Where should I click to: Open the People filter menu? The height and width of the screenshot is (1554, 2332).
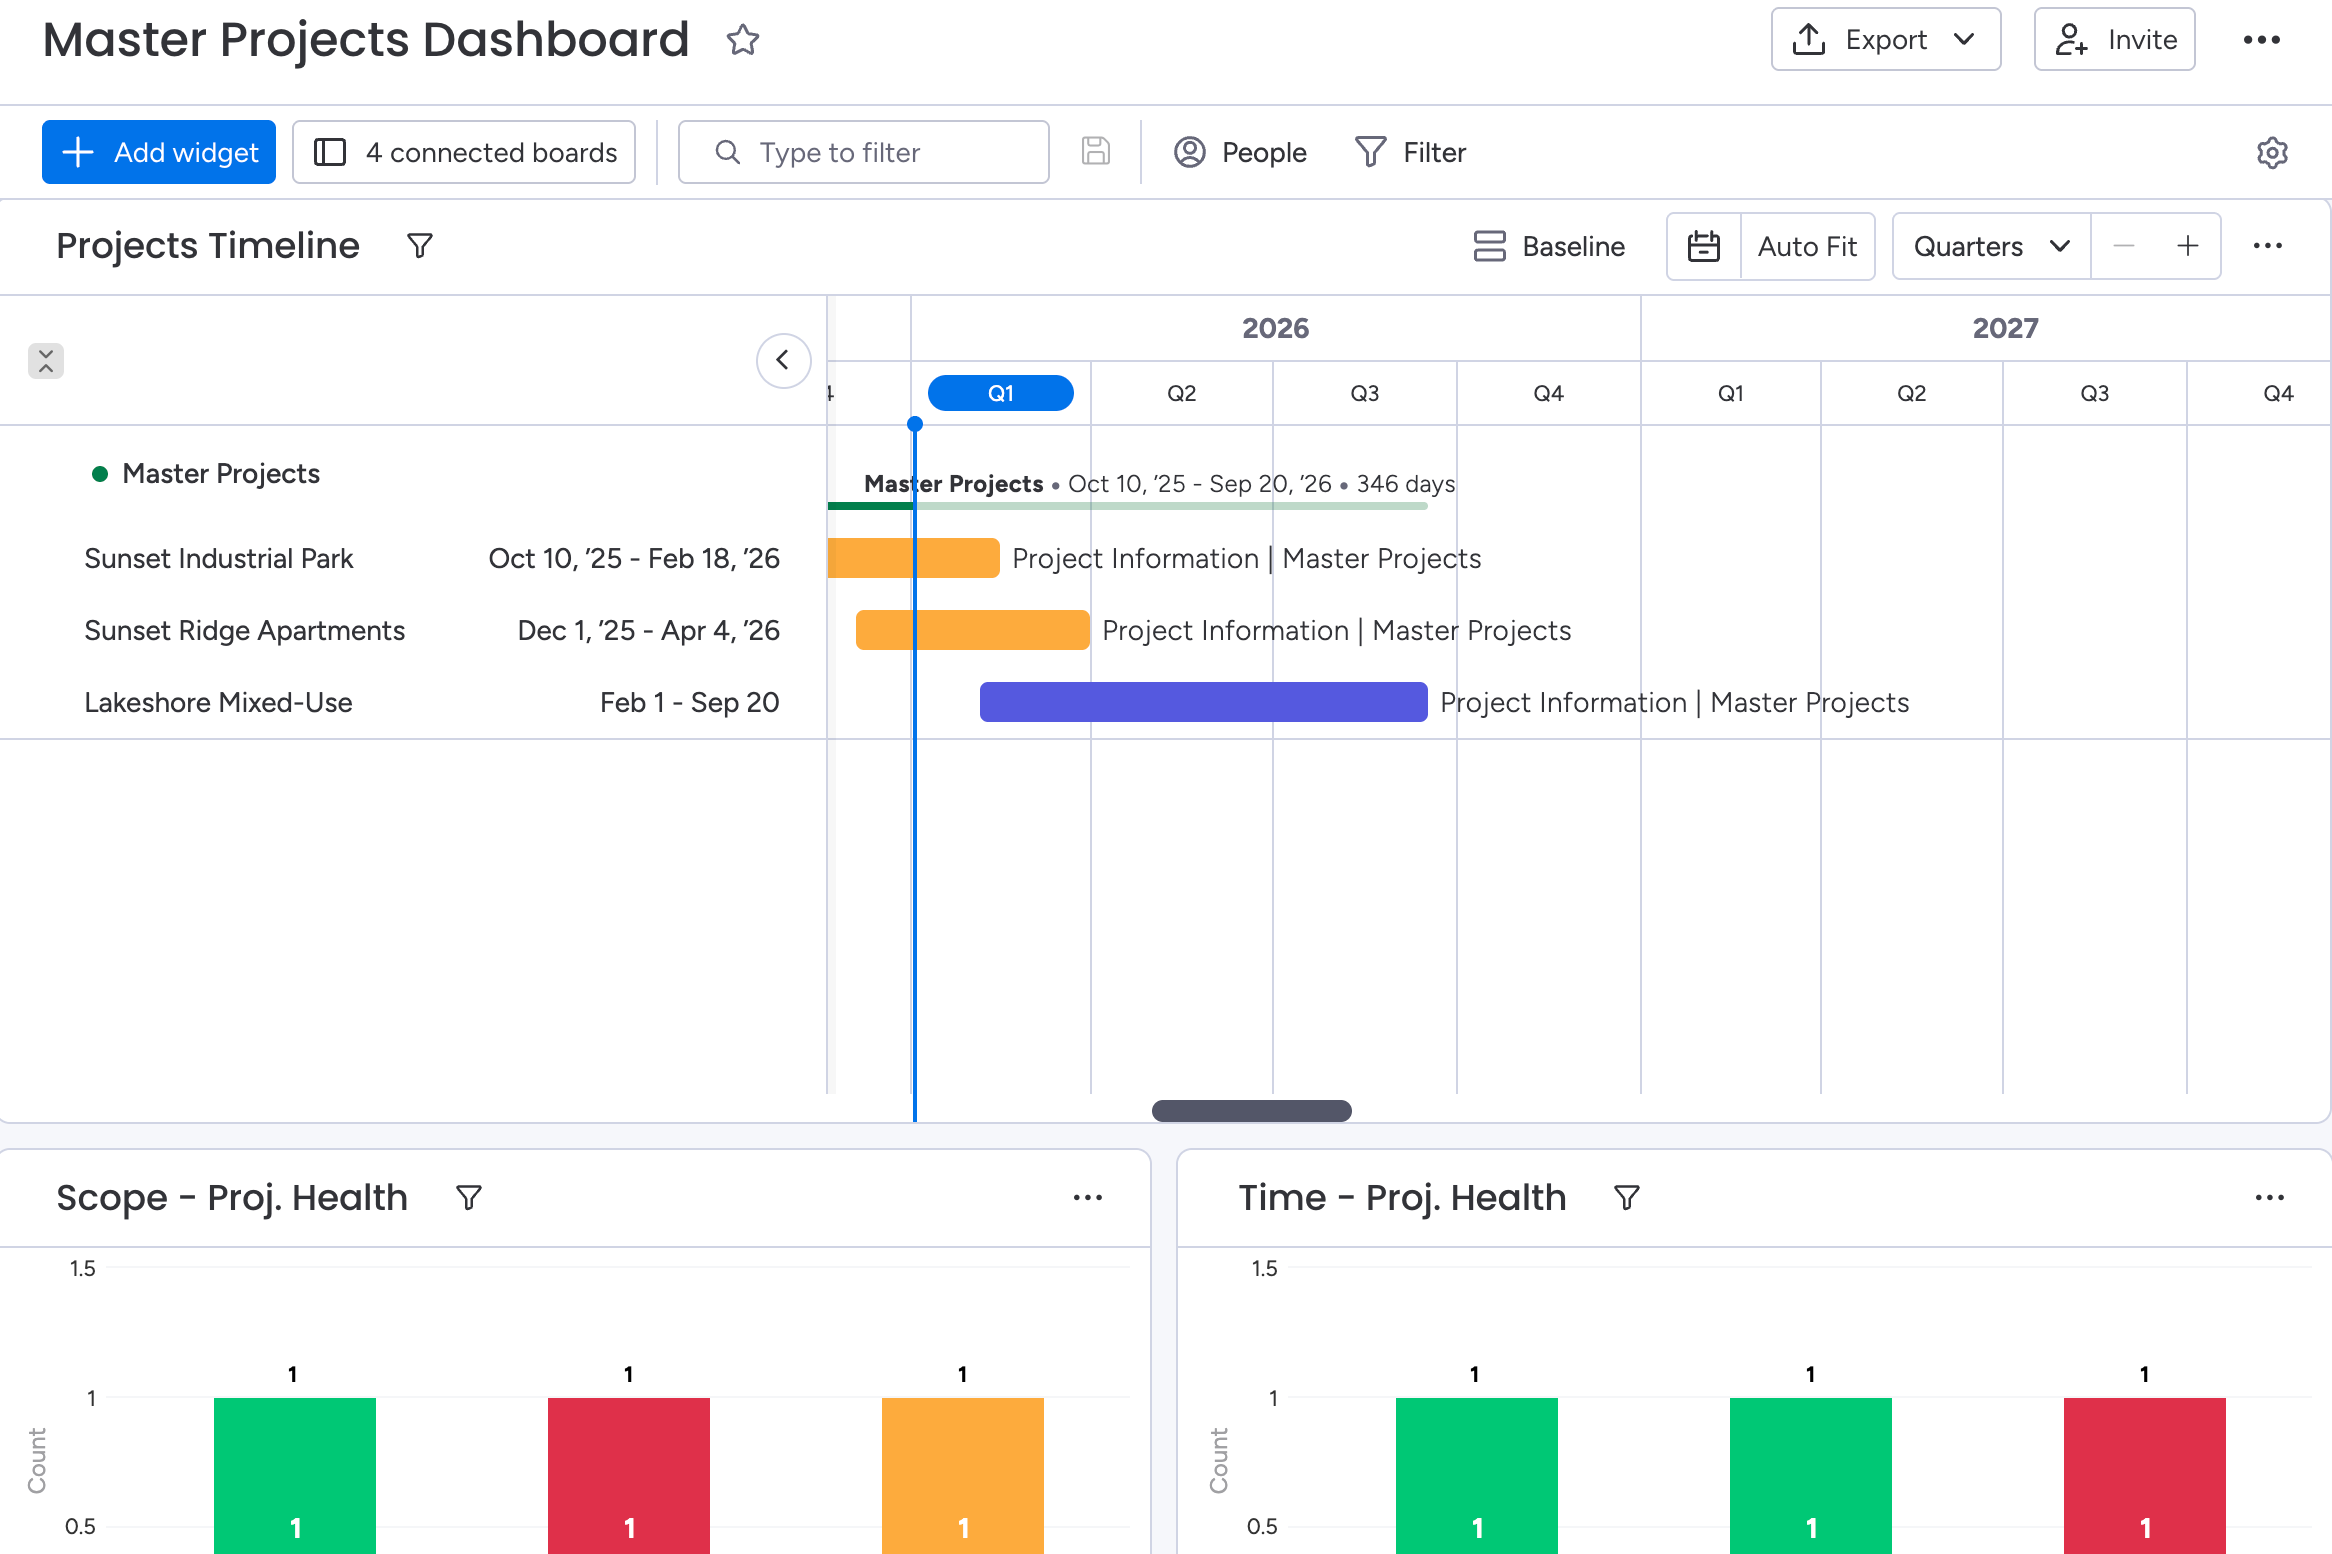[1240, 152]
